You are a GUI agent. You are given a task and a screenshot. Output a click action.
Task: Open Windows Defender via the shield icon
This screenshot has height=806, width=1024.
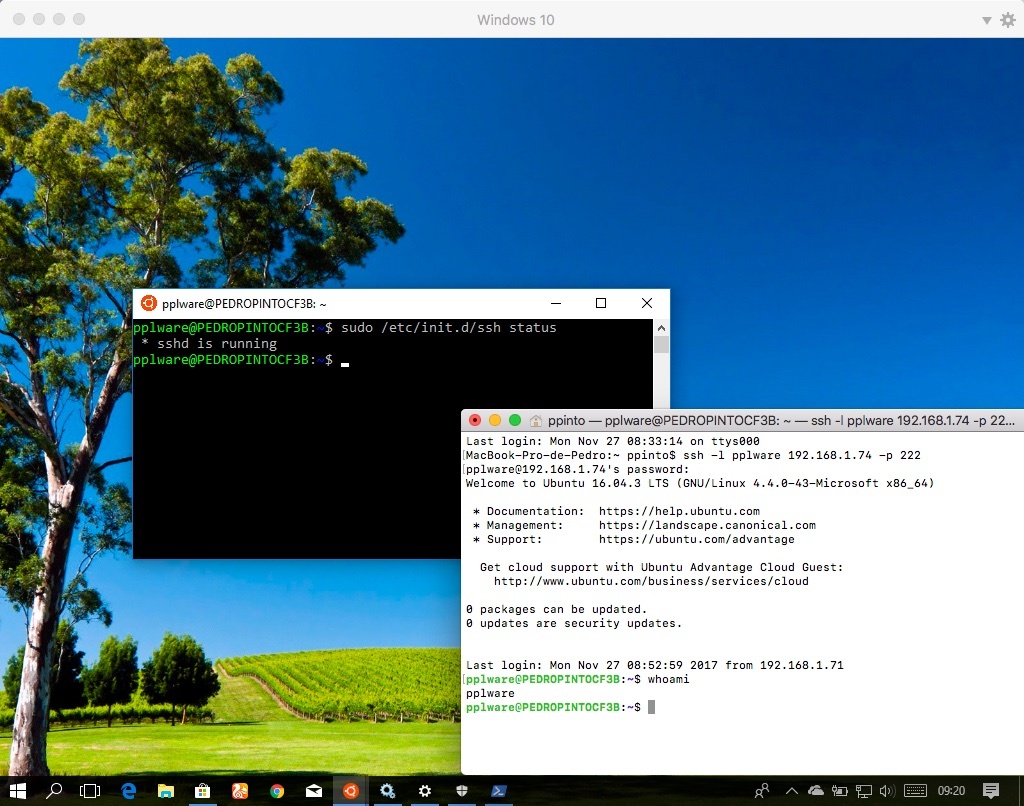point(461,790)
